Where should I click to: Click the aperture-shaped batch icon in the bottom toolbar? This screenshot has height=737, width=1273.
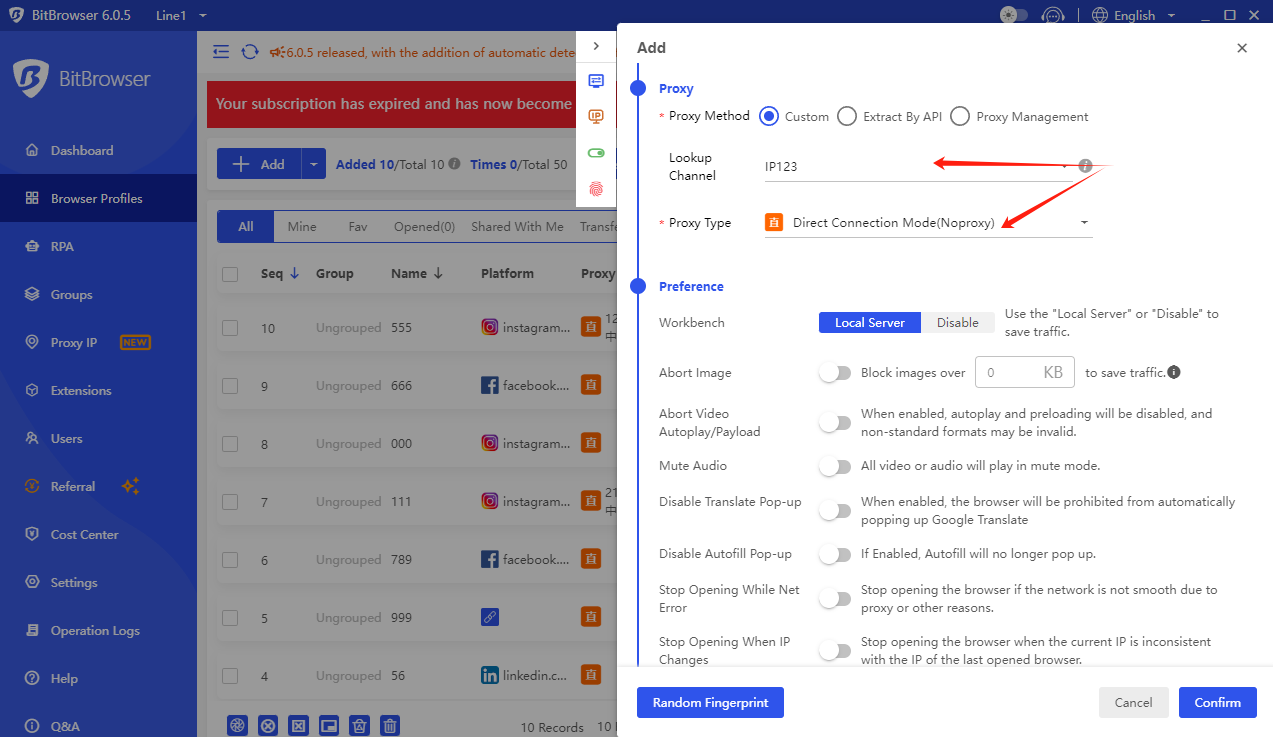237,726
